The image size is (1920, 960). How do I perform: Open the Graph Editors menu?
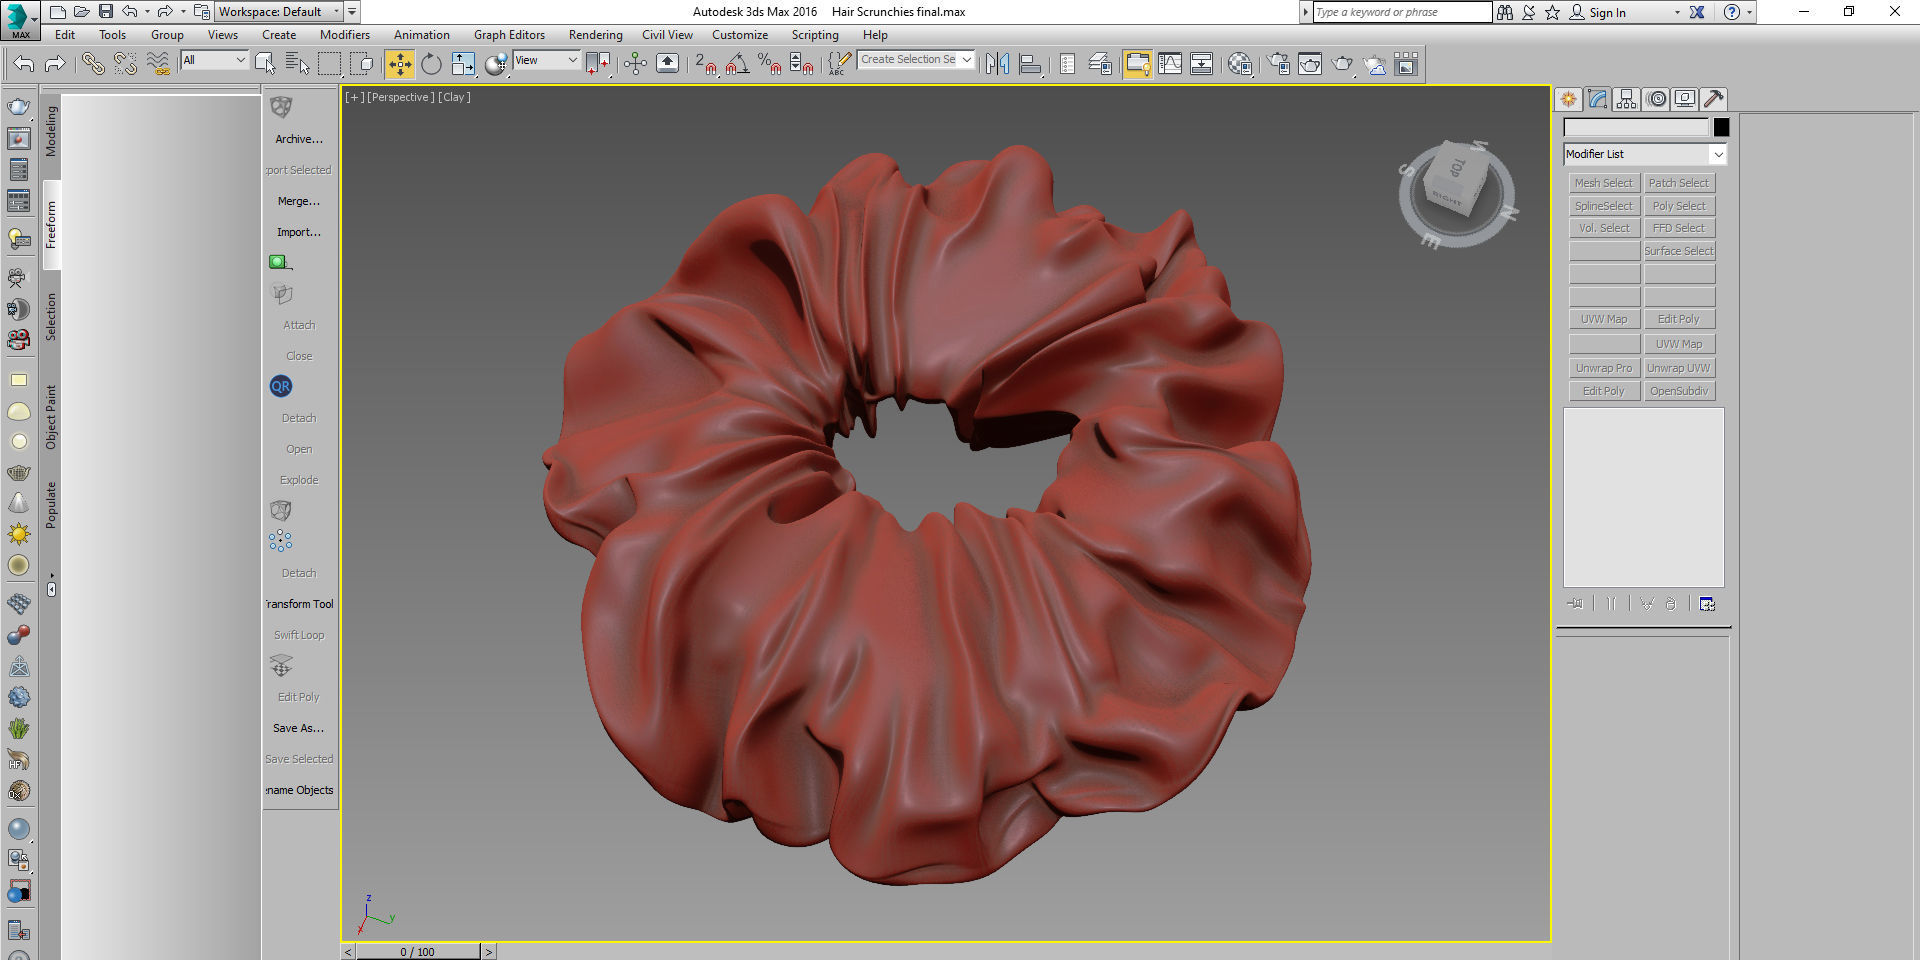tap(509, 35)
